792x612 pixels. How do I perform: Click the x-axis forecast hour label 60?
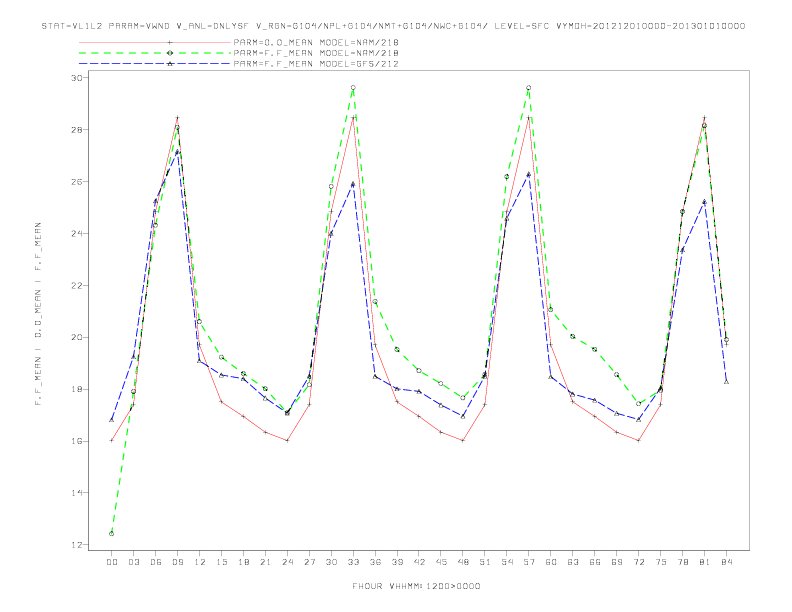(x=551, y=562)
